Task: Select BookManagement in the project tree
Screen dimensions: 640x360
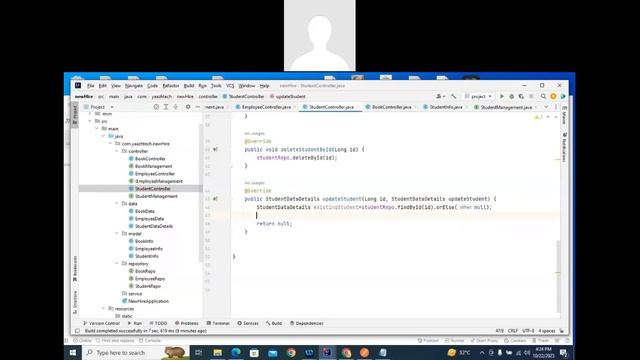Action: point(150,166)
